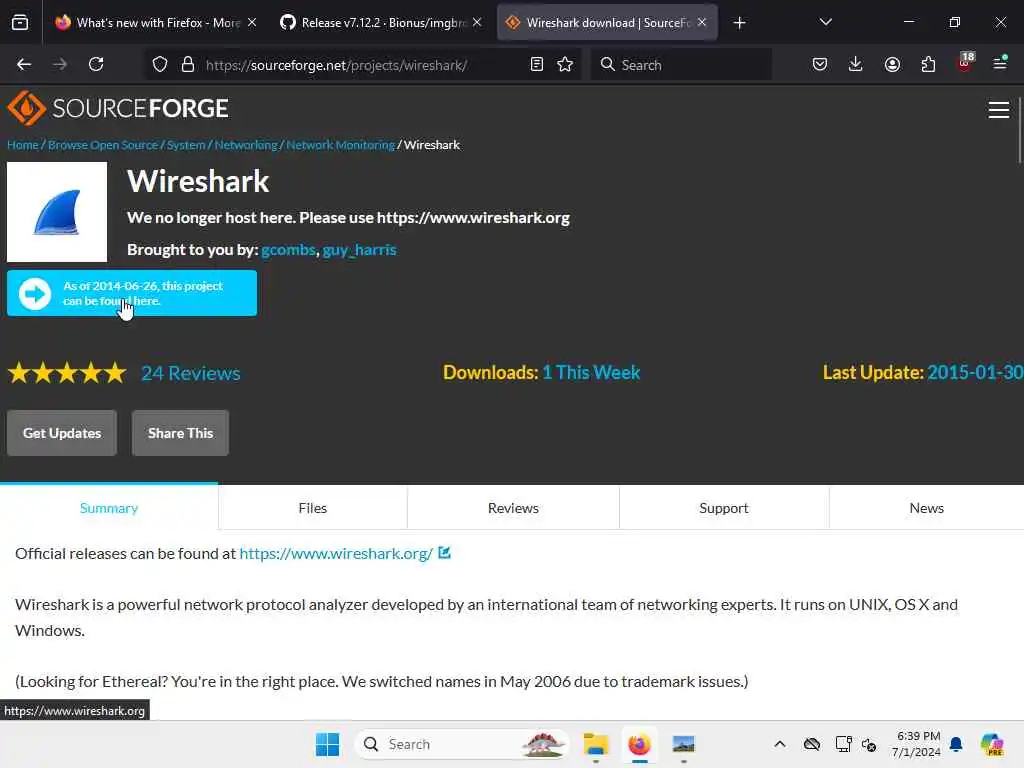This screenshot has width=1024, height=768.
Task: Expand the list all tabs dropdown
Action: point(825,22)
